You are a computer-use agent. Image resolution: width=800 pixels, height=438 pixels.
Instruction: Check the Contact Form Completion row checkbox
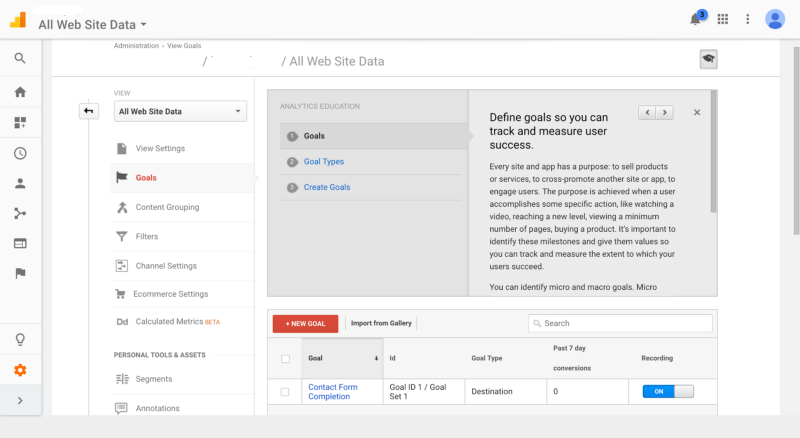coord(285,392)
